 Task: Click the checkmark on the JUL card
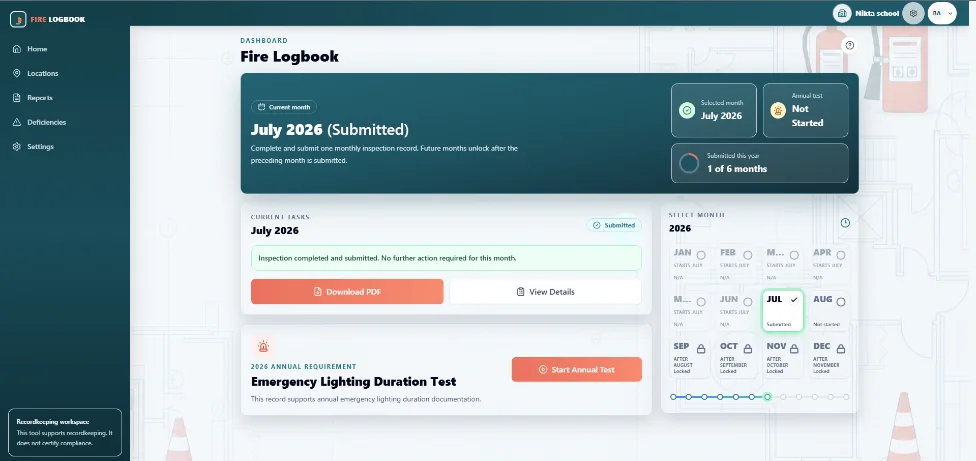[x=794, y=300]
